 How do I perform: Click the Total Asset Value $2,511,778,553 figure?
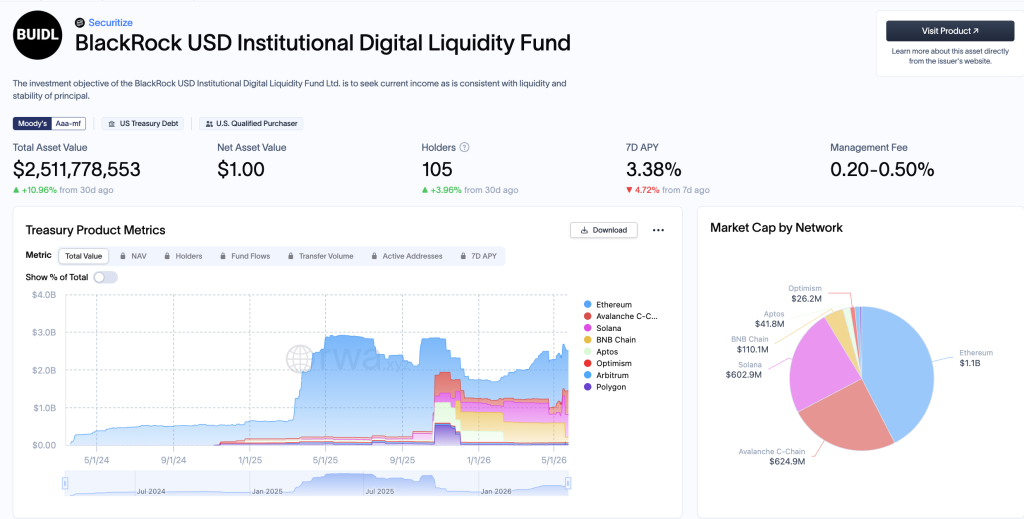pyautogui.click(x=76, y=170)
